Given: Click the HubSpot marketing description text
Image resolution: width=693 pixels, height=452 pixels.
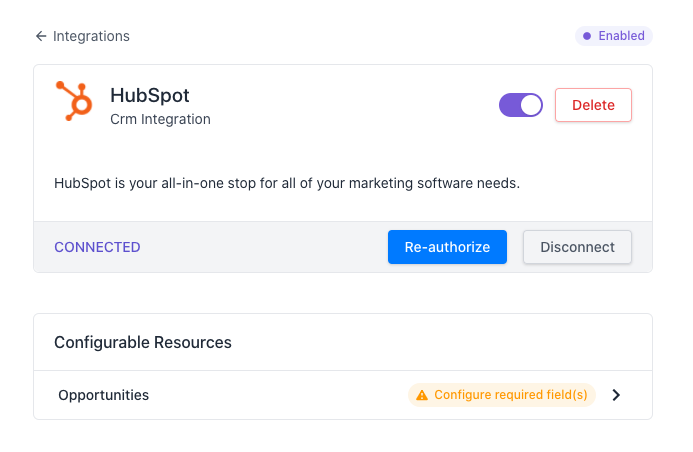Looking at the screenshot, I should [287, 183].
